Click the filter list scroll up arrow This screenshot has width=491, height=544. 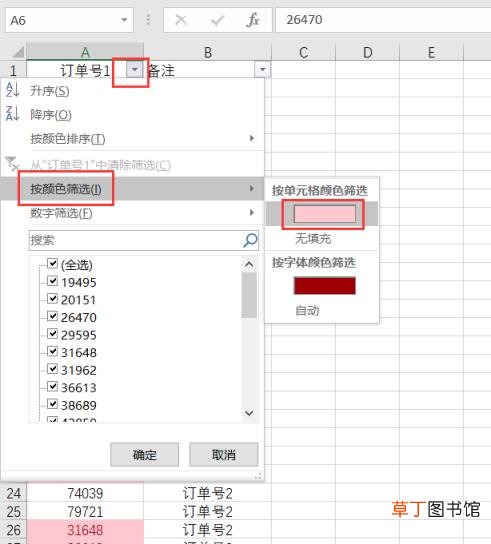click(x=249, y=264)
